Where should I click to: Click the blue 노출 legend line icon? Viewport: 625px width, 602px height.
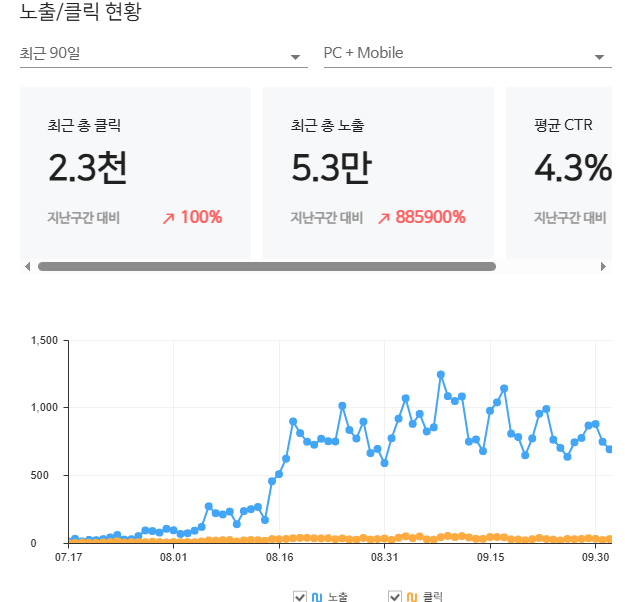pos(317,597)
